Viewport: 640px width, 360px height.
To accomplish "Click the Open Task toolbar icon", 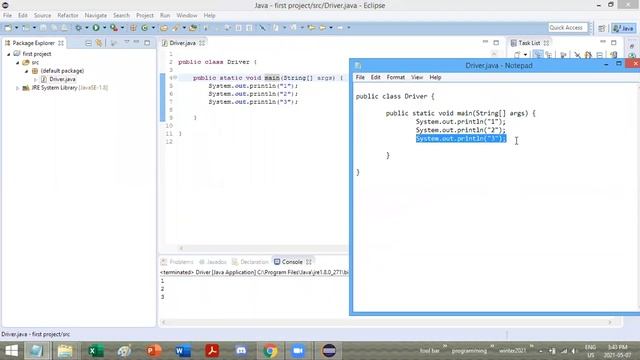I will click(193, 28).
